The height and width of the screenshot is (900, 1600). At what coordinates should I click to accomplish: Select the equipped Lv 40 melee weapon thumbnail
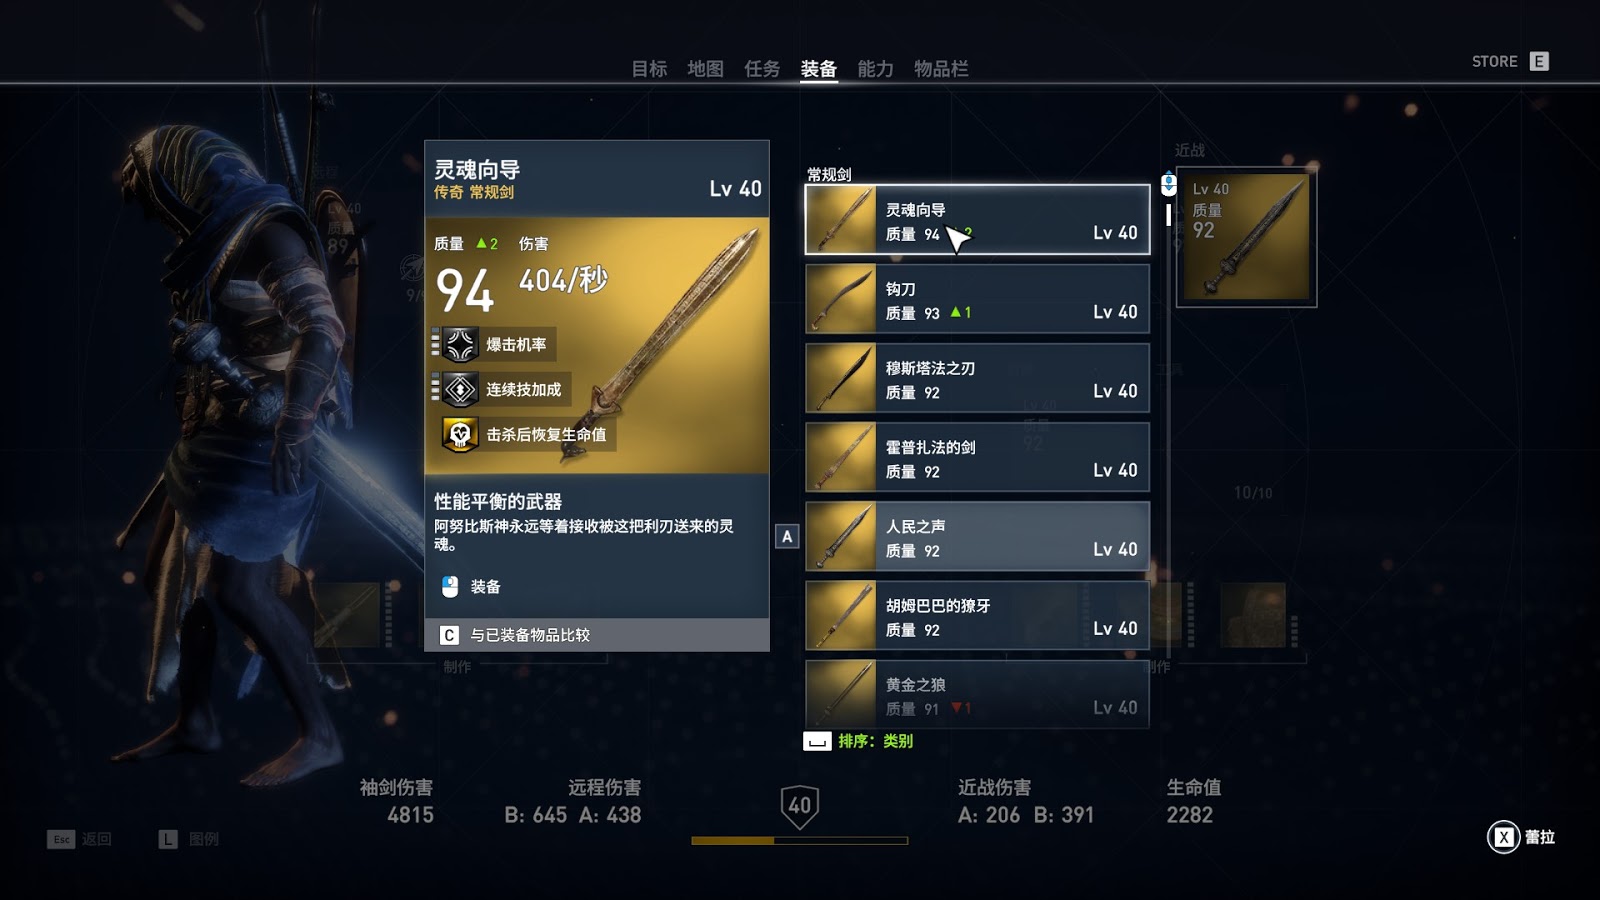click(x=1246, y=237)
